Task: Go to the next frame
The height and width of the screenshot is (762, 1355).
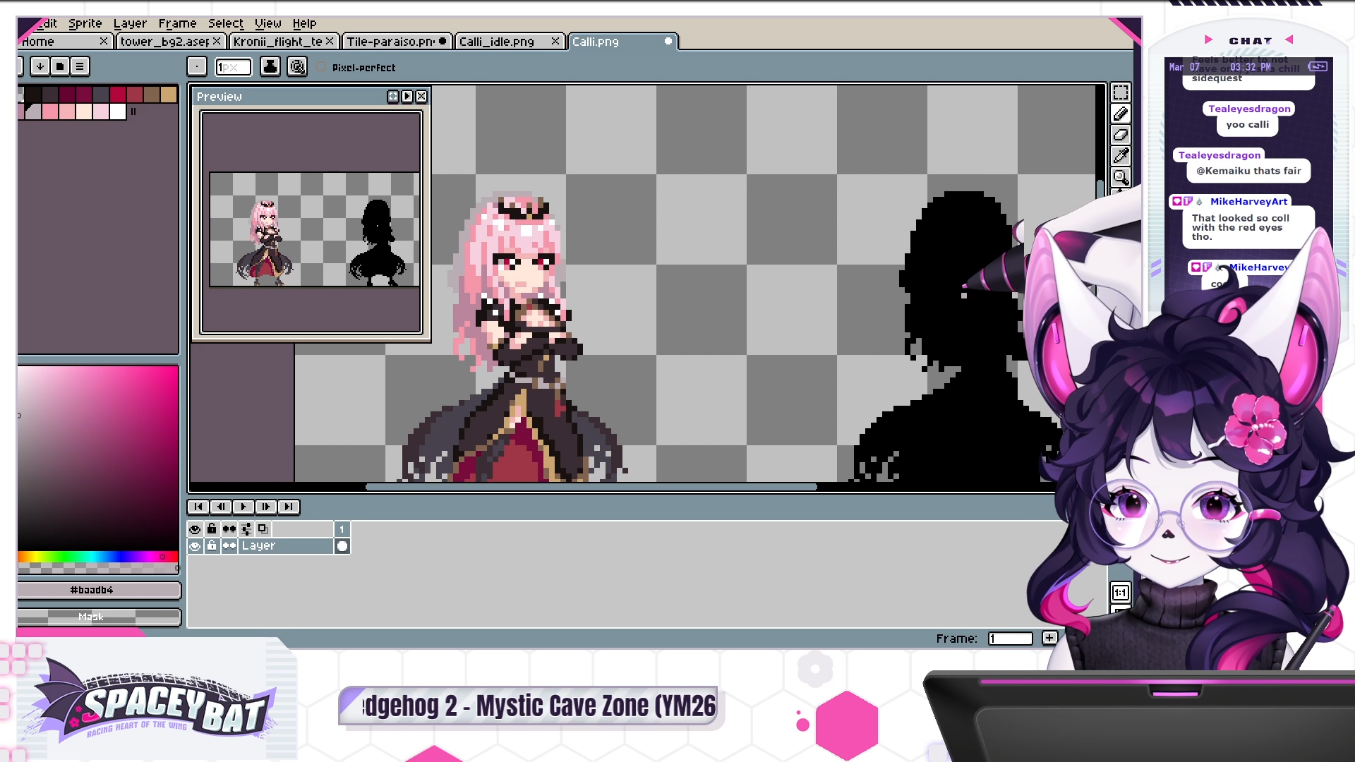Action: point(266,507)
